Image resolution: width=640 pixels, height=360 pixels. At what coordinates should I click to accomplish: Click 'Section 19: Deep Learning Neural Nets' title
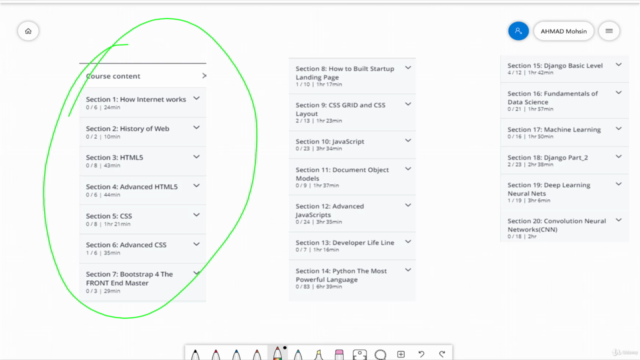click(x=549, y=189)
